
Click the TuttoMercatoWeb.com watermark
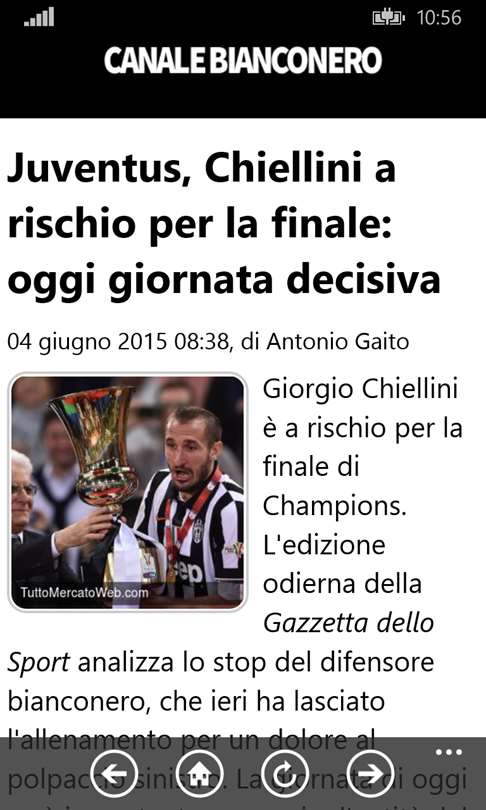(x=85, y=592)
